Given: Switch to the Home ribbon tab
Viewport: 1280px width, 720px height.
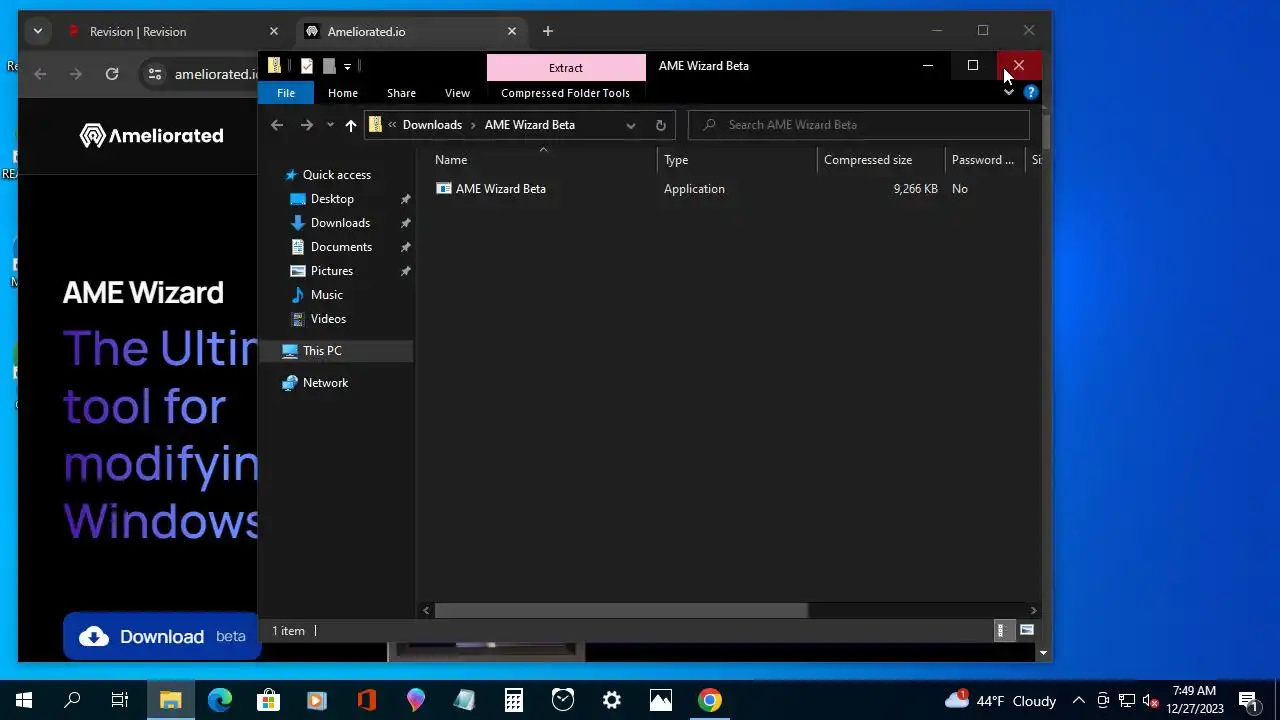Looking at the screenshot, I should click(343, 93).
